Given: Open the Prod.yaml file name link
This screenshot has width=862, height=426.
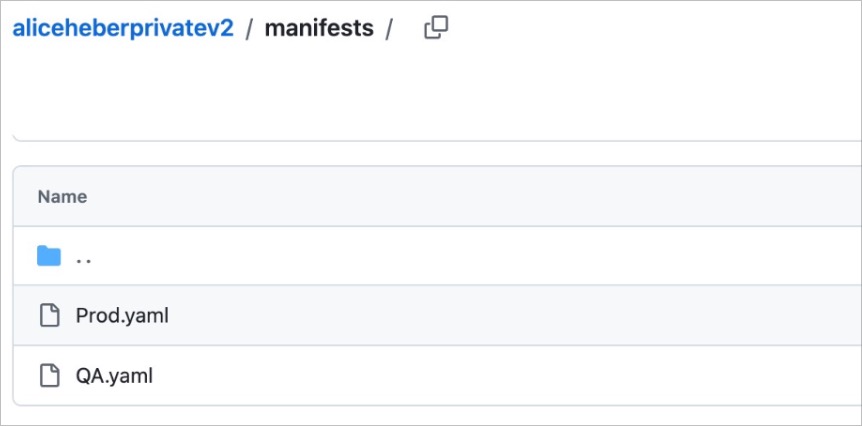Looking at the screenshot, I should click(x=122, y=316).
